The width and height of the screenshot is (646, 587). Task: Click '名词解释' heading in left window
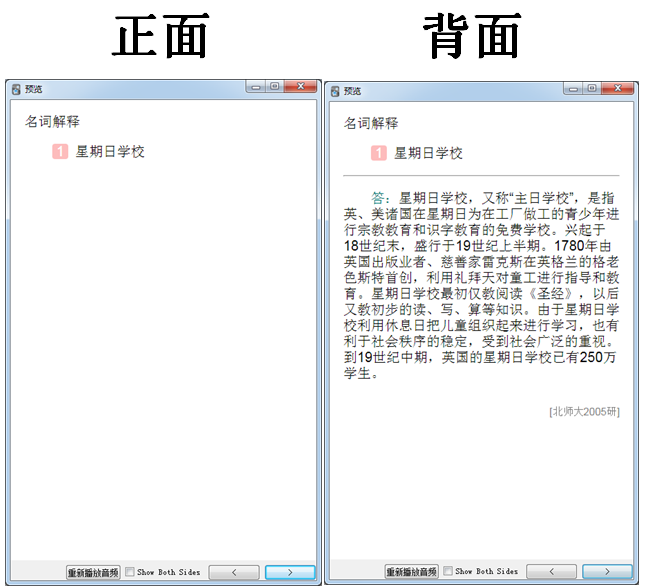(52, 122)
